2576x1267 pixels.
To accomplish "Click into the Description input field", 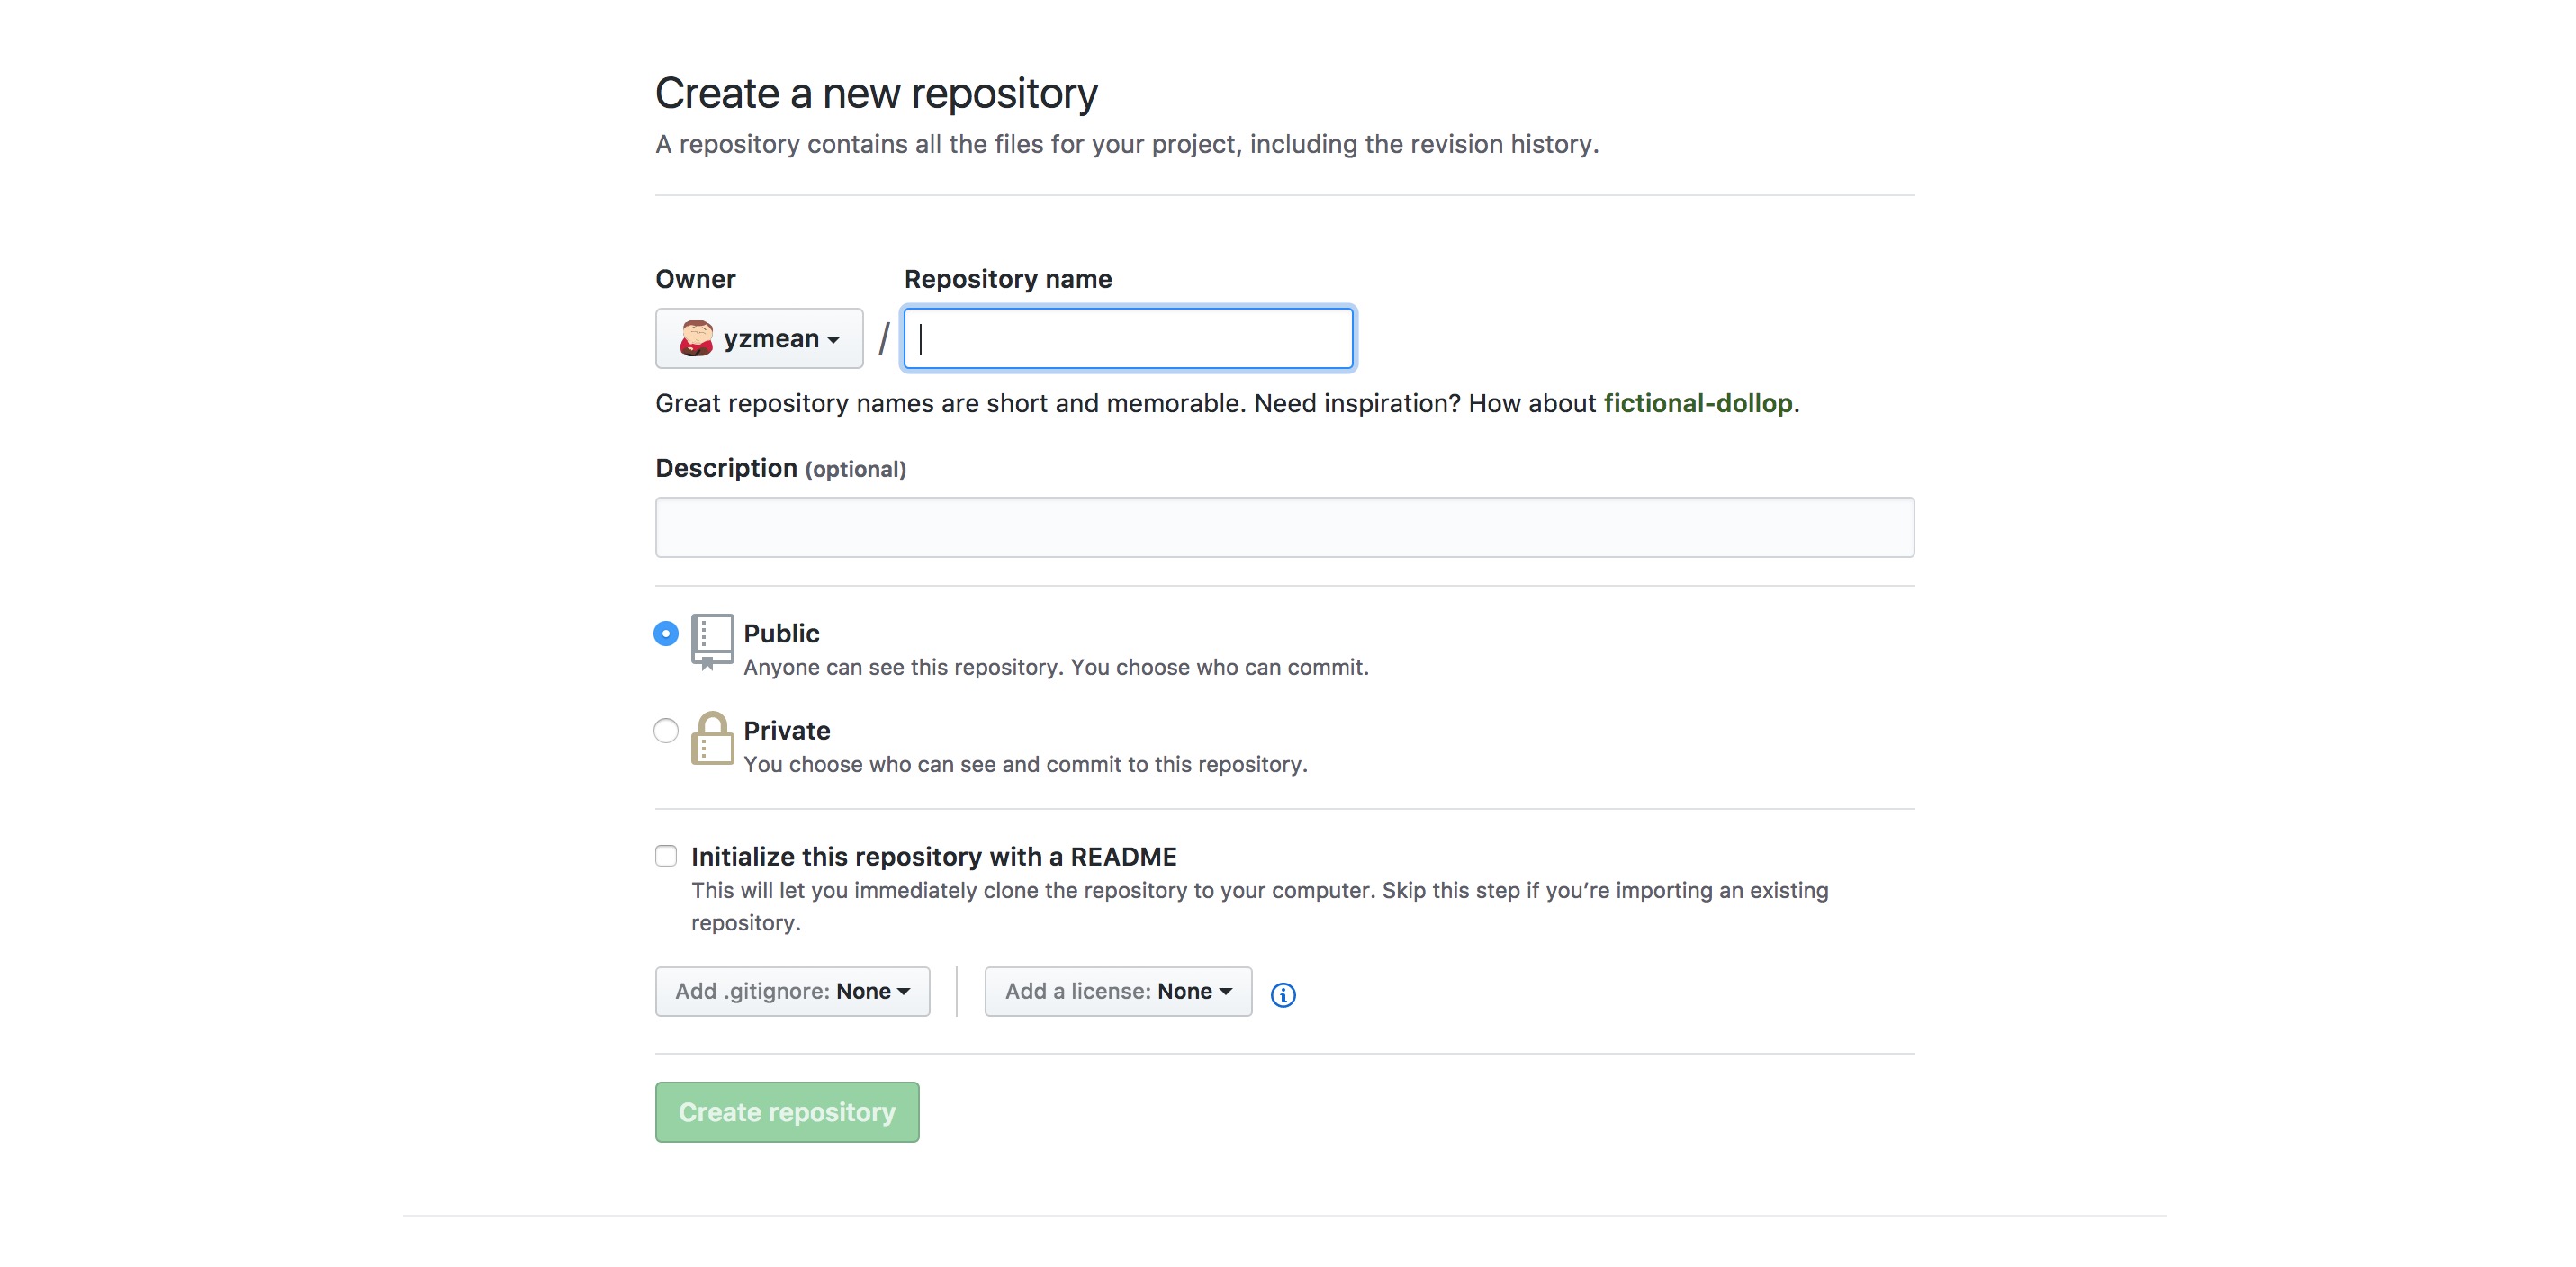I will coord(1284,527).
